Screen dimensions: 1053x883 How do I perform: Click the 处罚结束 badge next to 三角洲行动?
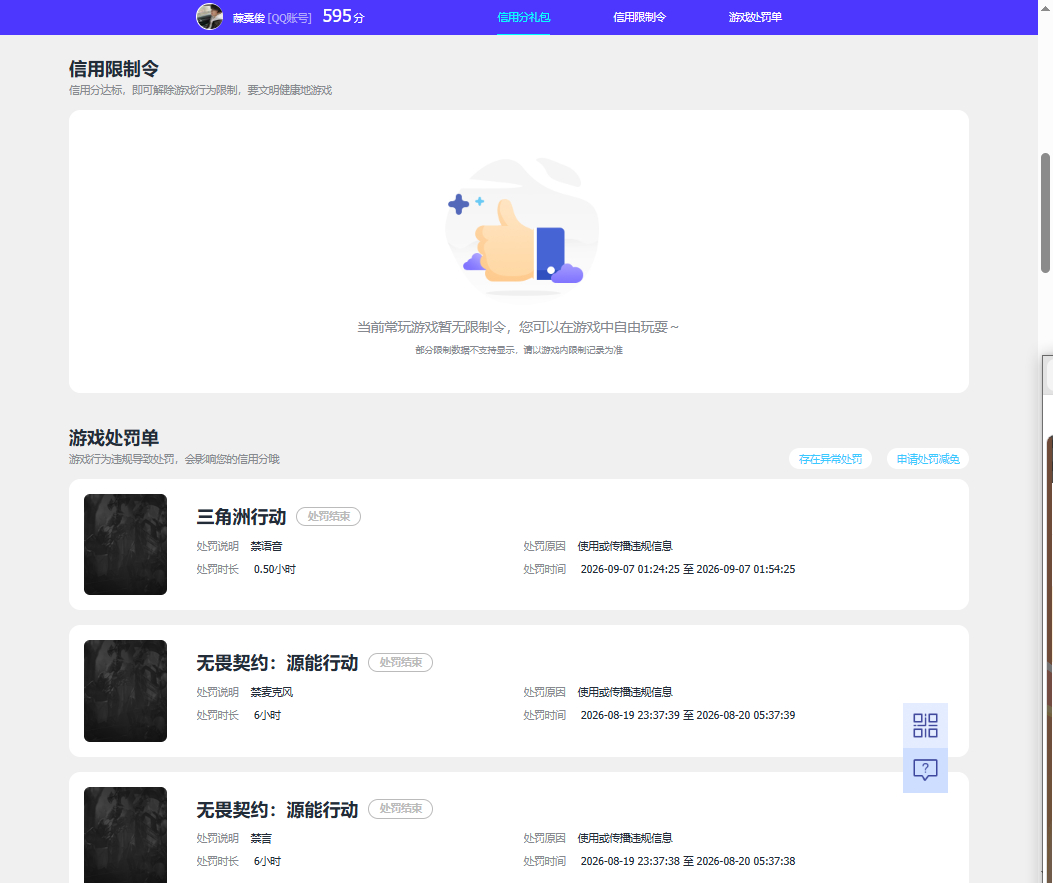(328, 516)
